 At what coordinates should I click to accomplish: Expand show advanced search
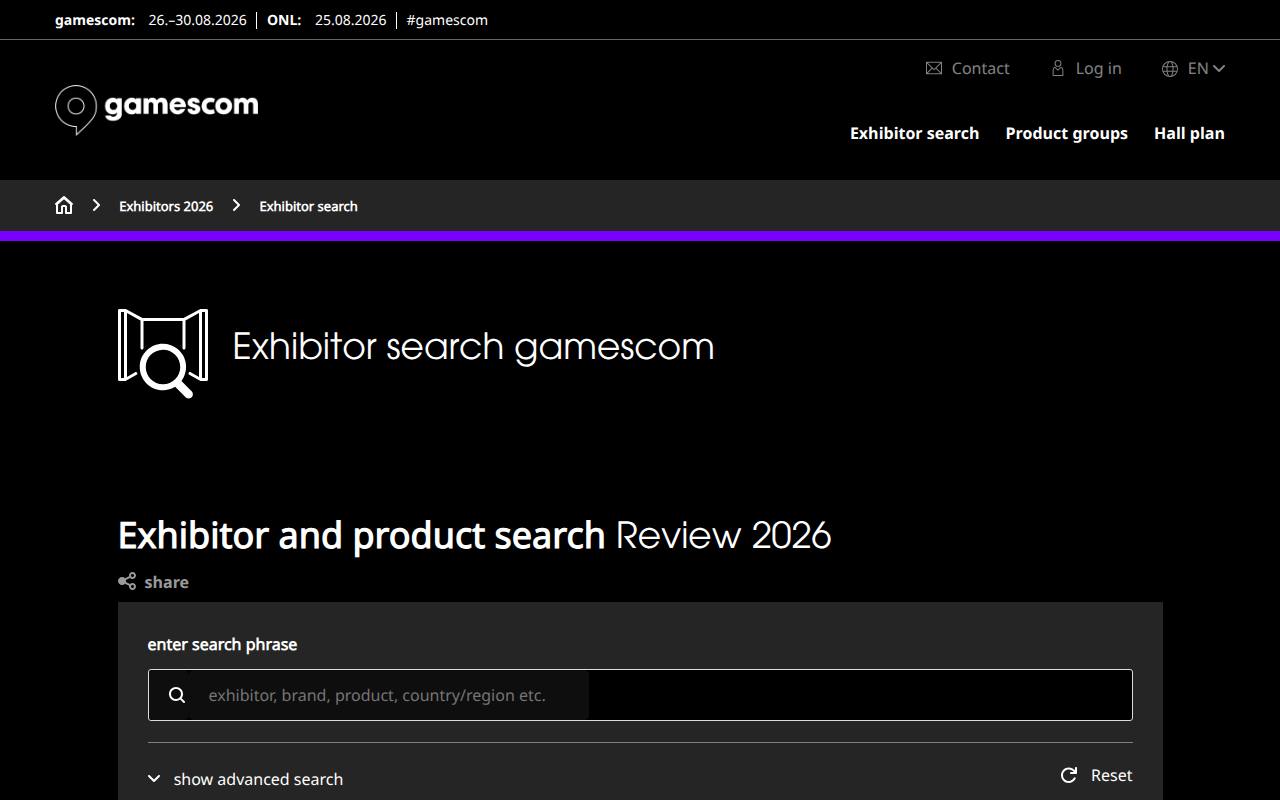(246, 779)
